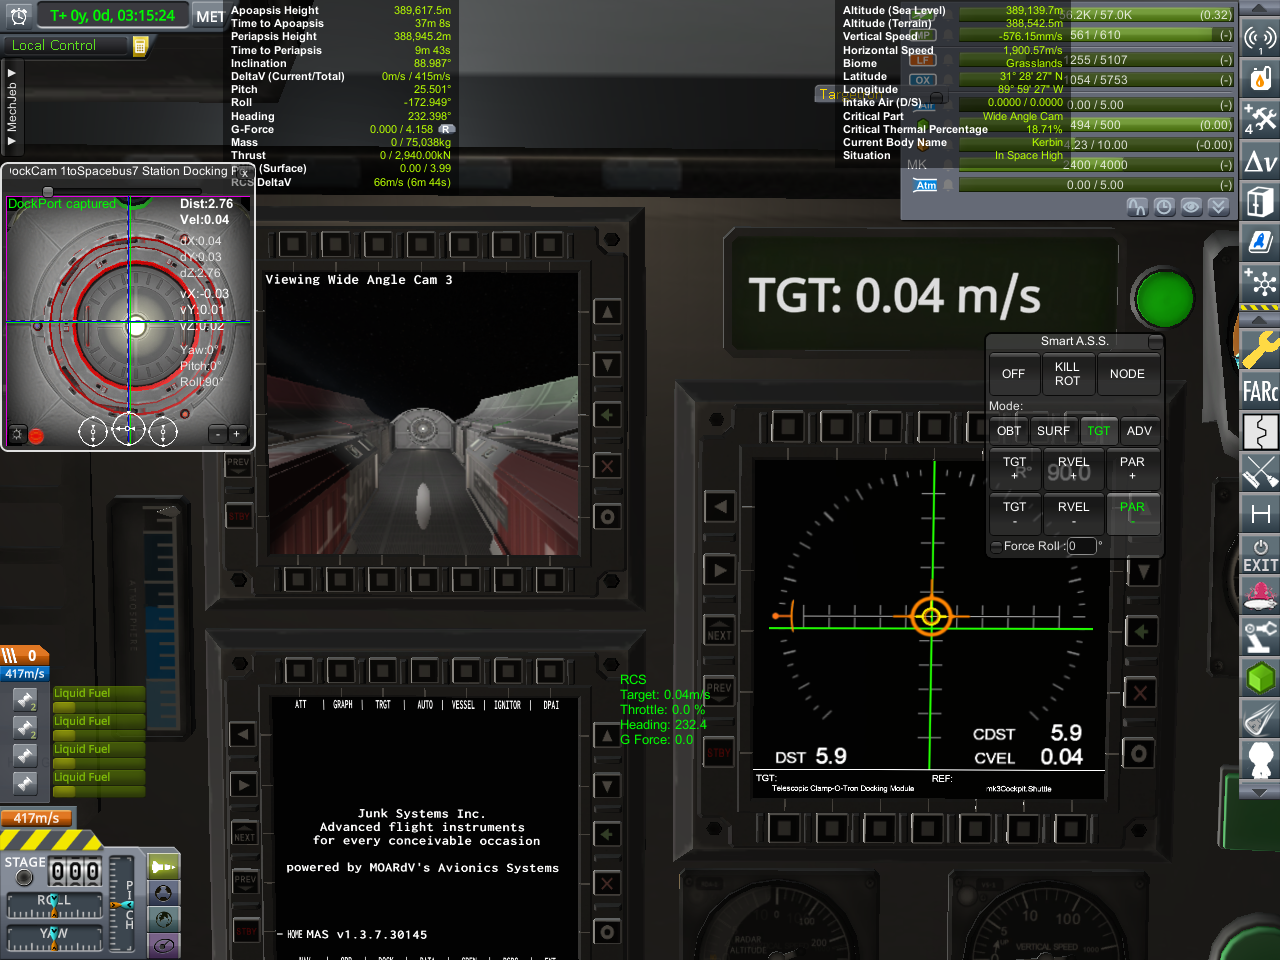Click the Delta-V toolbar icon
The width and height of the screenshot is (1280, 960).
click(x=1260, y=161)
